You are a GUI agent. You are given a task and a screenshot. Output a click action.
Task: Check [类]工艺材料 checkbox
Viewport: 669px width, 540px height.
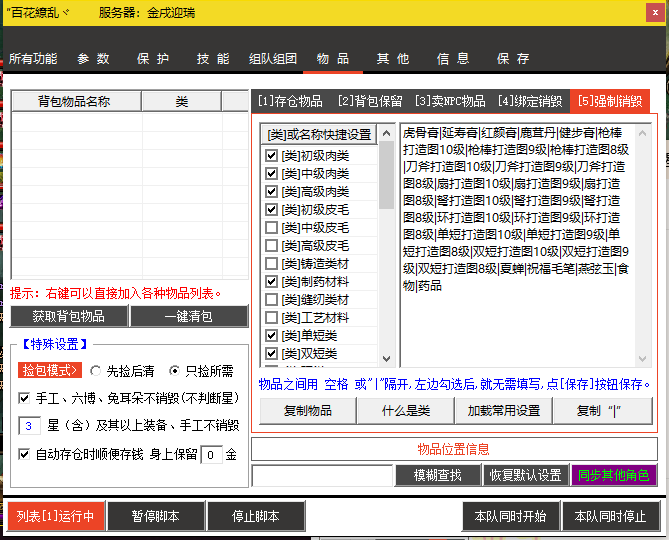(271, 318)
